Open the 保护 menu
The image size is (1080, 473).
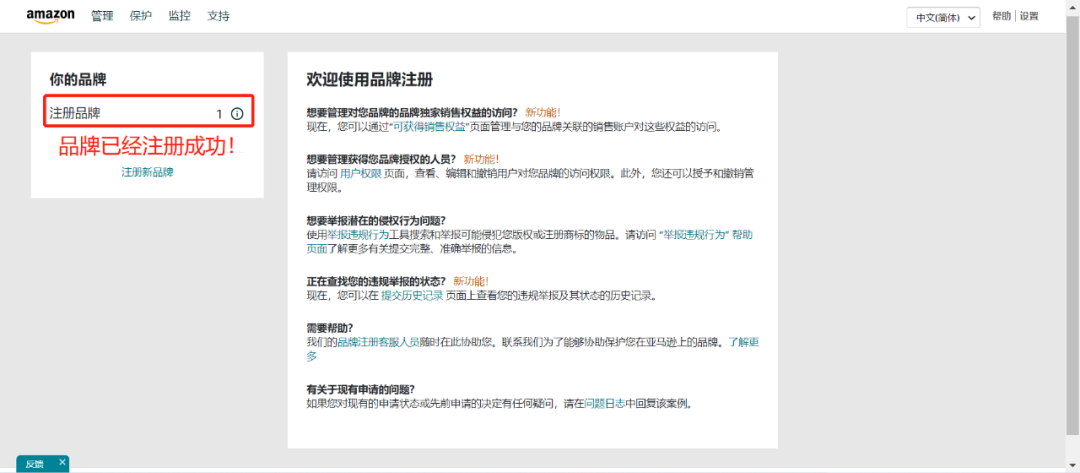(x=141, y=16)
